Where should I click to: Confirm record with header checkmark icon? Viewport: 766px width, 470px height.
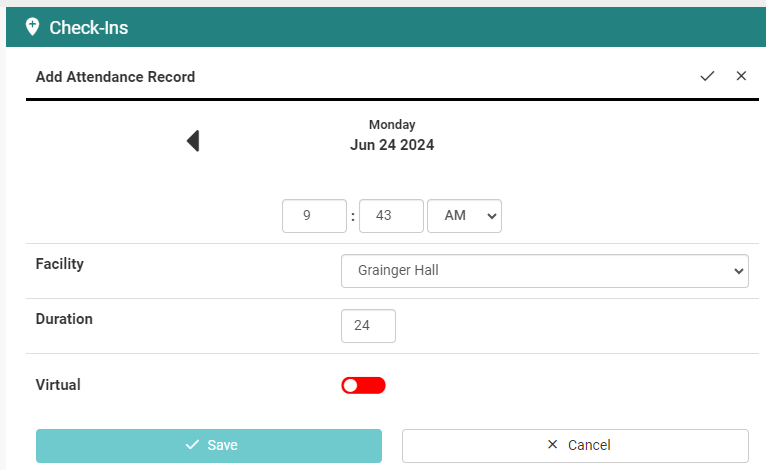(x=707, y=76)
